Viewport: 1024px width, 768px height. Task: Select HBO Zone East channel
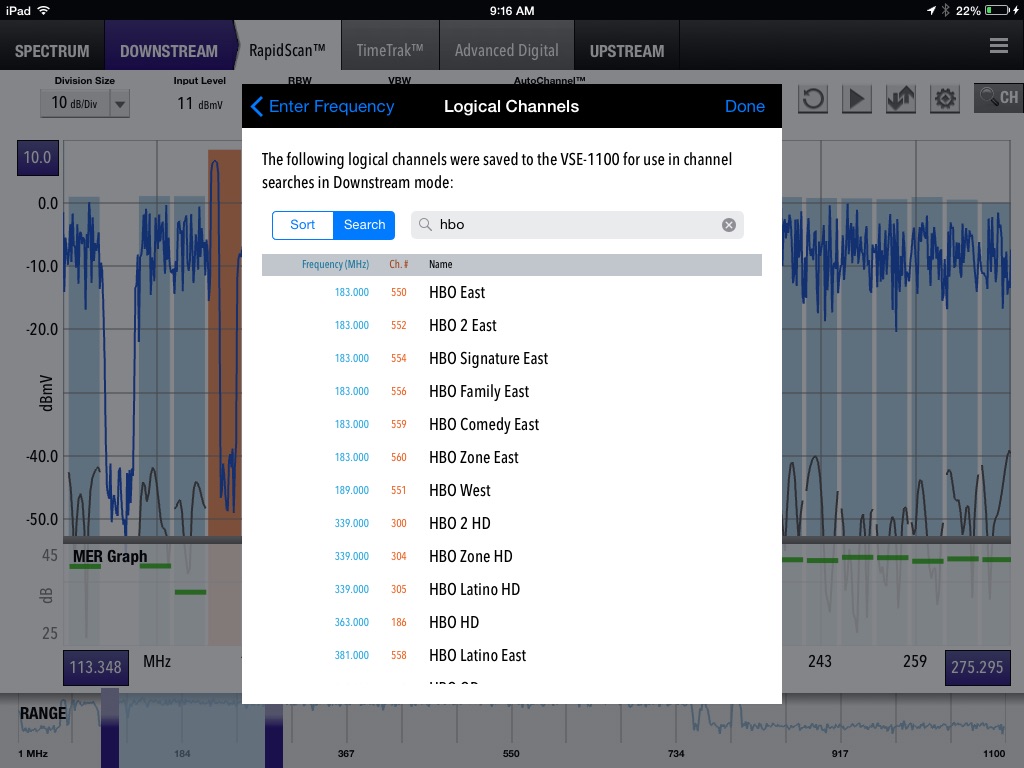512,457
